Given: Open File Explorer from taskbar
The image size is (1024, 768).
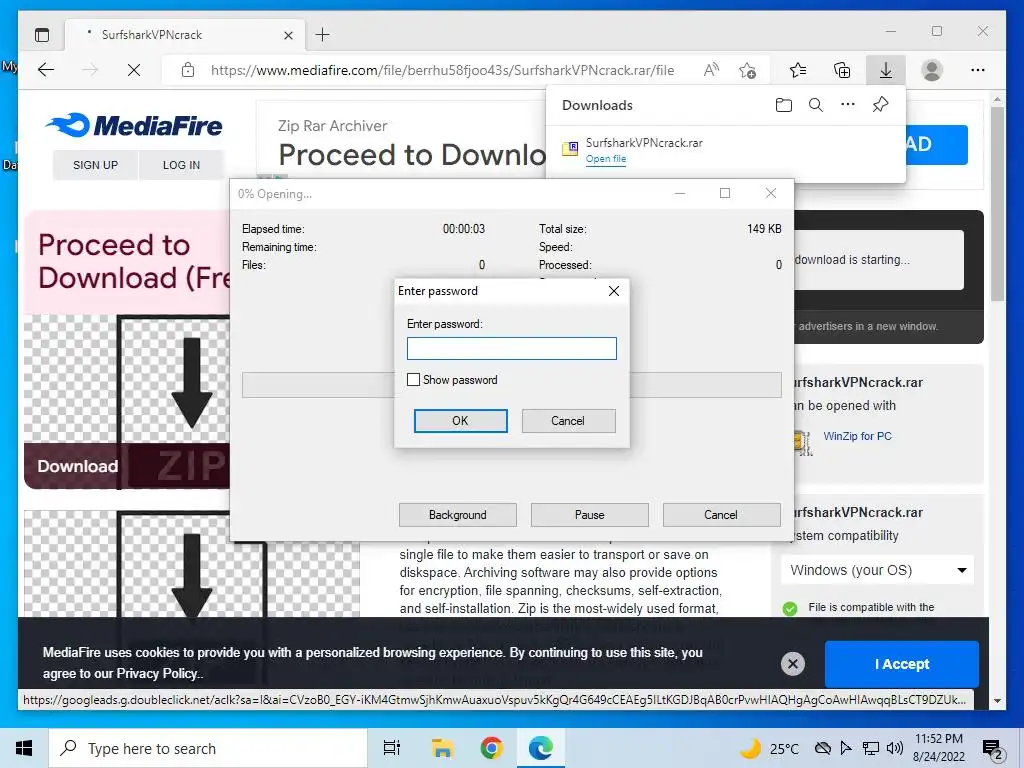Looking at the screenshot, I should 442,748.
